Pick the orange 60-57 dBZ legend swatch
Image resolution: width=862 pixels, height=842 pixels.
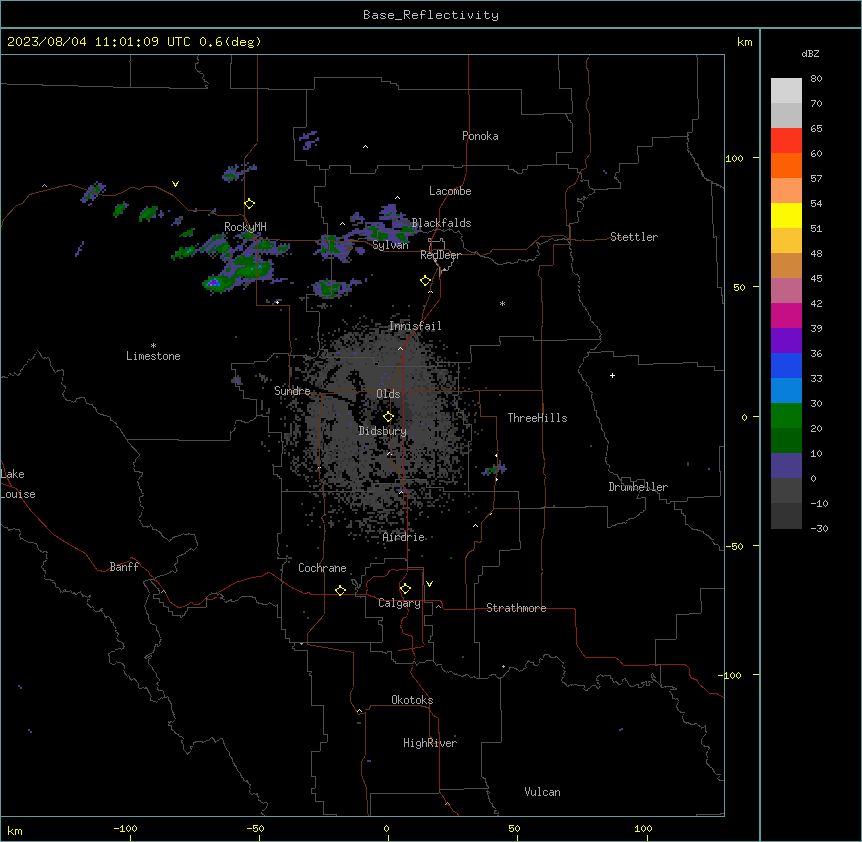coord(786,165)
